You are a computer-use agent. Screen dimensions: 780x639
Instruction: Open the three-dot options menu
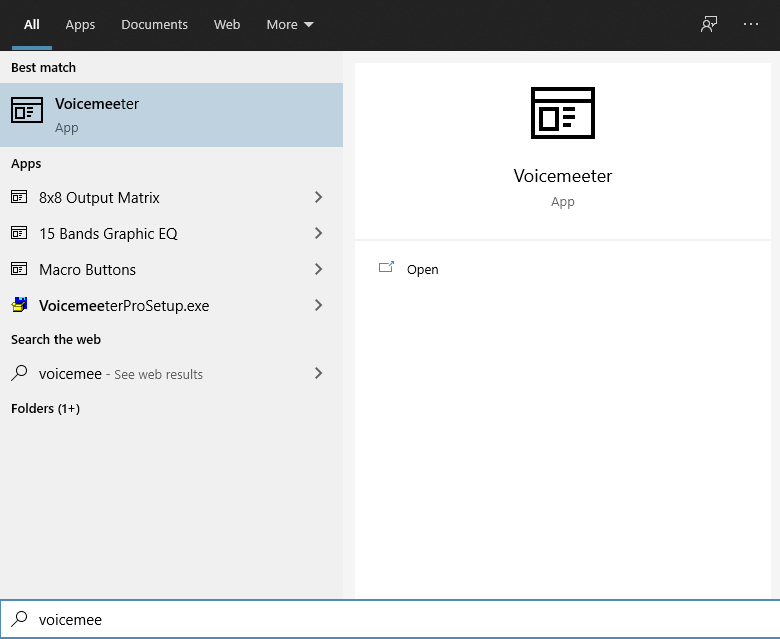(751, 24)
